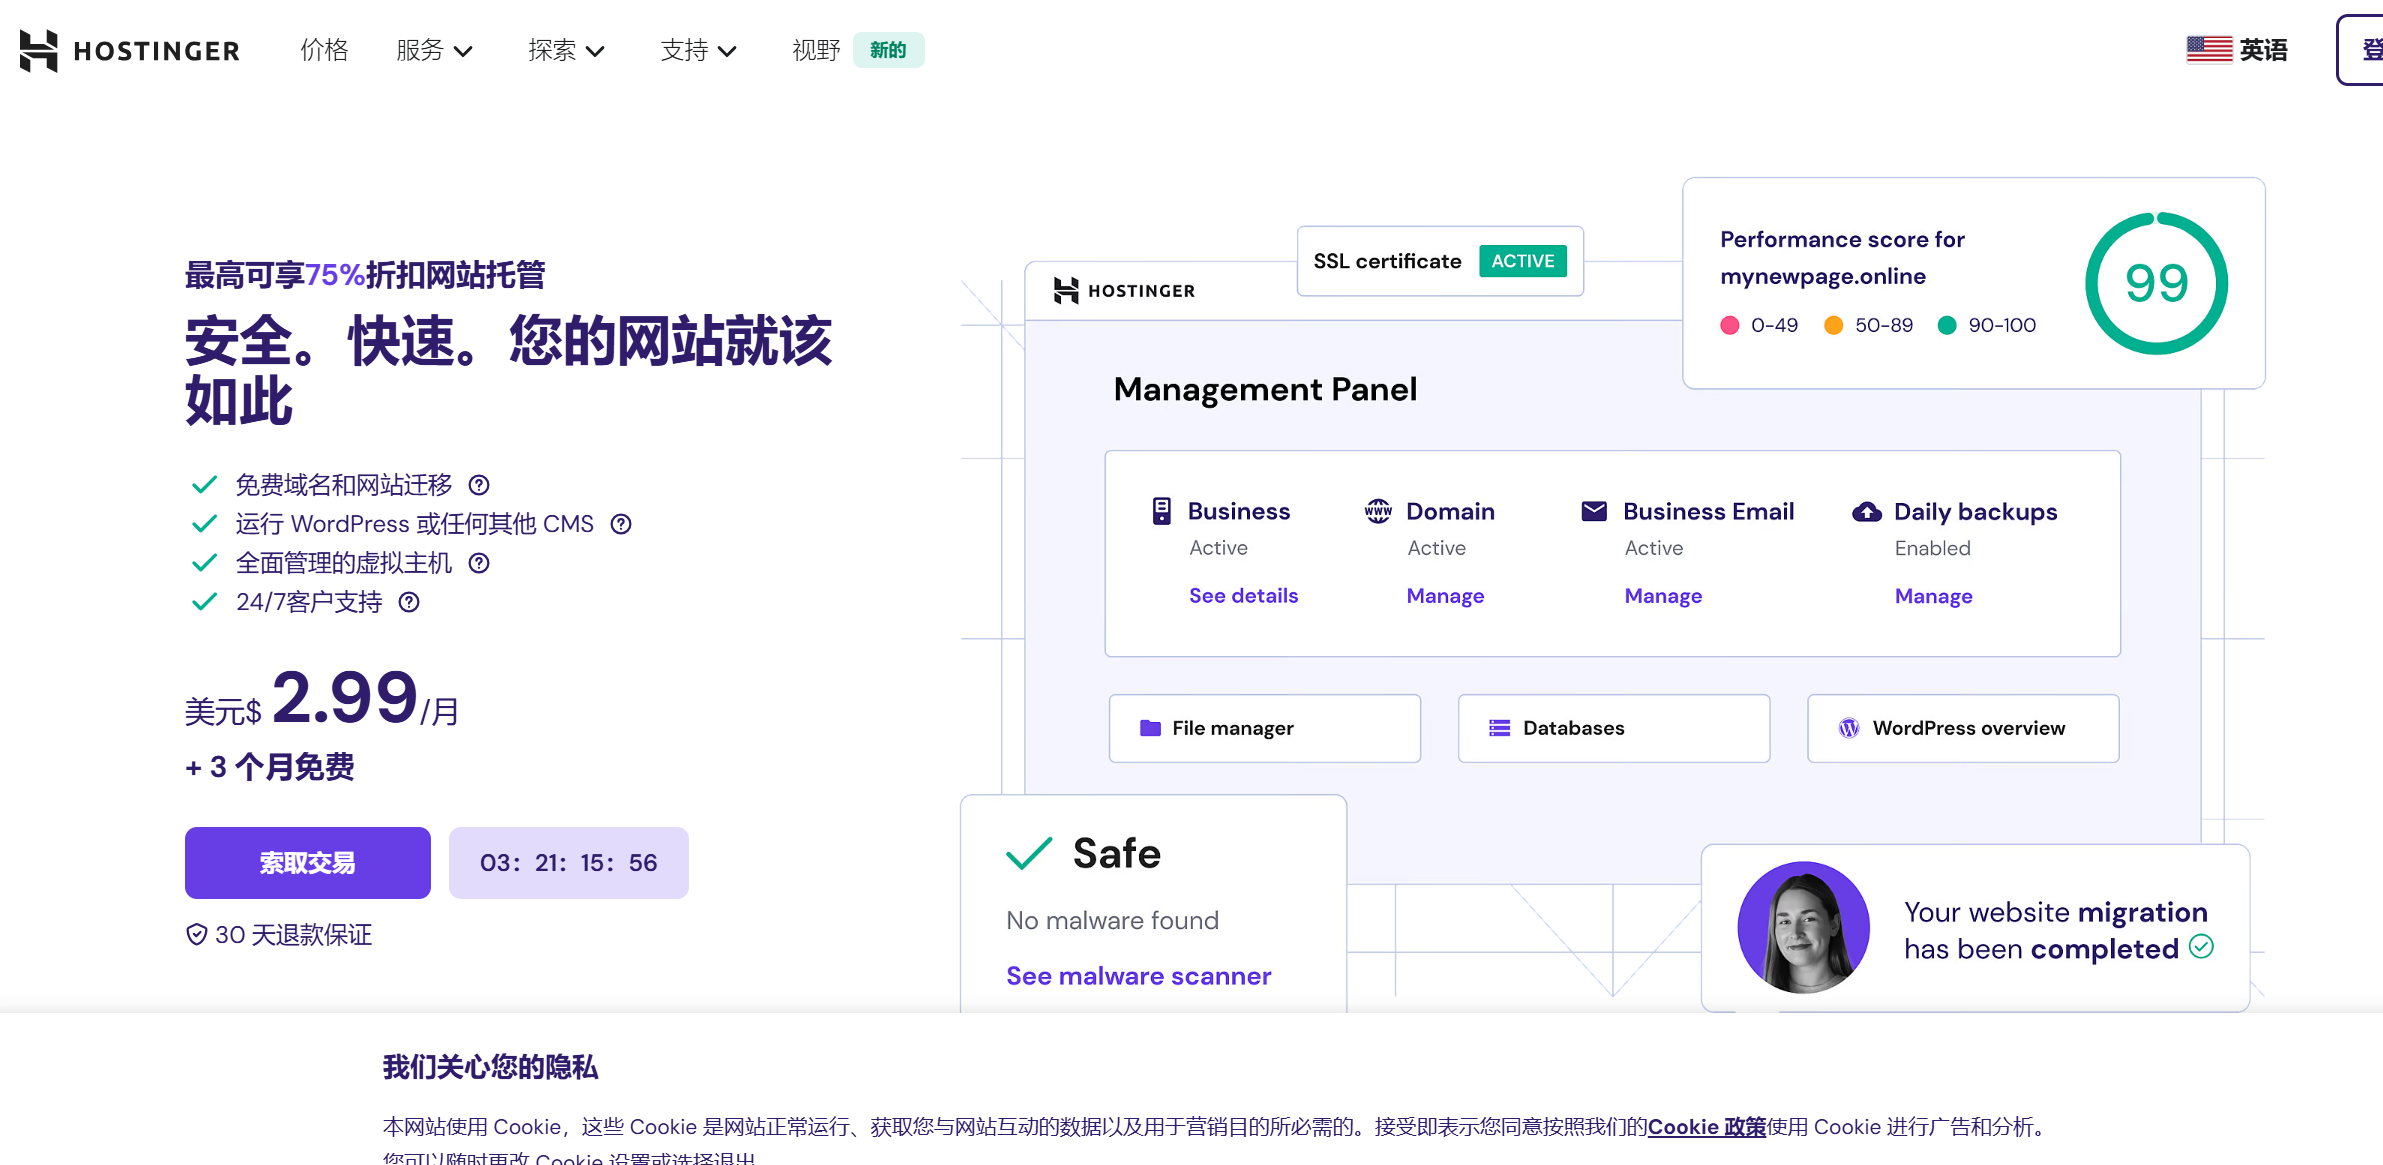
Task: Click the File manager folder icon
Action: click(1150, 728)
